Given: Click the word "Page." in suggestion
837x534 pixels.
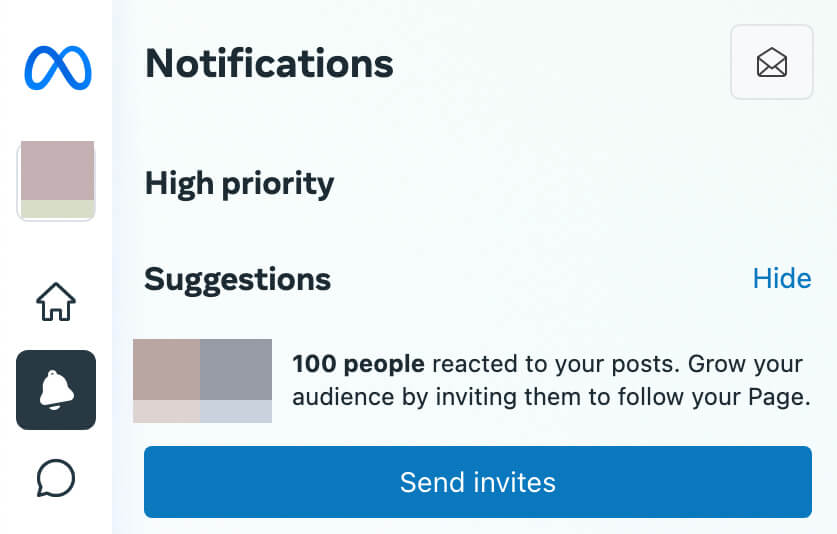Looking at the screenshot, I should point(778,397).
